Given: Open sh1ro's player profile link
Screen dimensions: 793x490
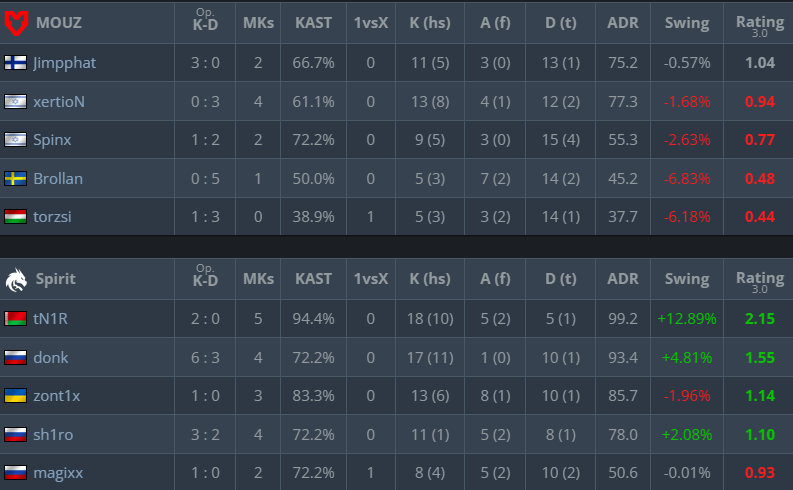Looking at the screenshot, I should (53, 434).
